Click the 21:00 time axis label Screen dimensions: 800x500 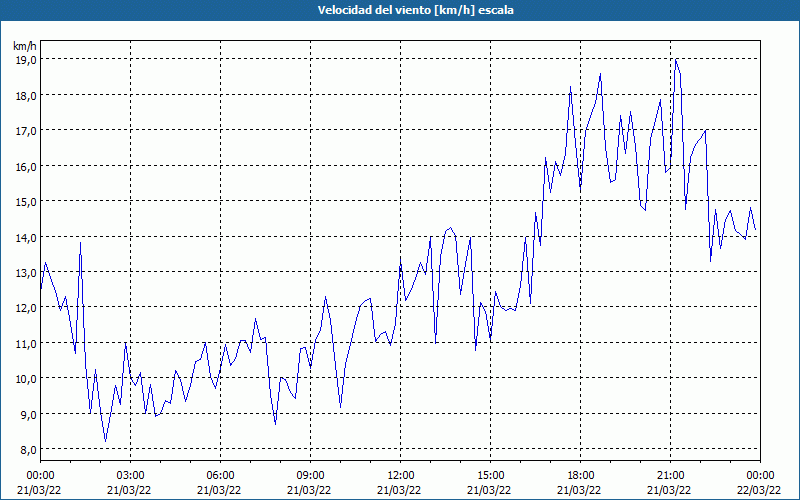click(x=670, y=476)
